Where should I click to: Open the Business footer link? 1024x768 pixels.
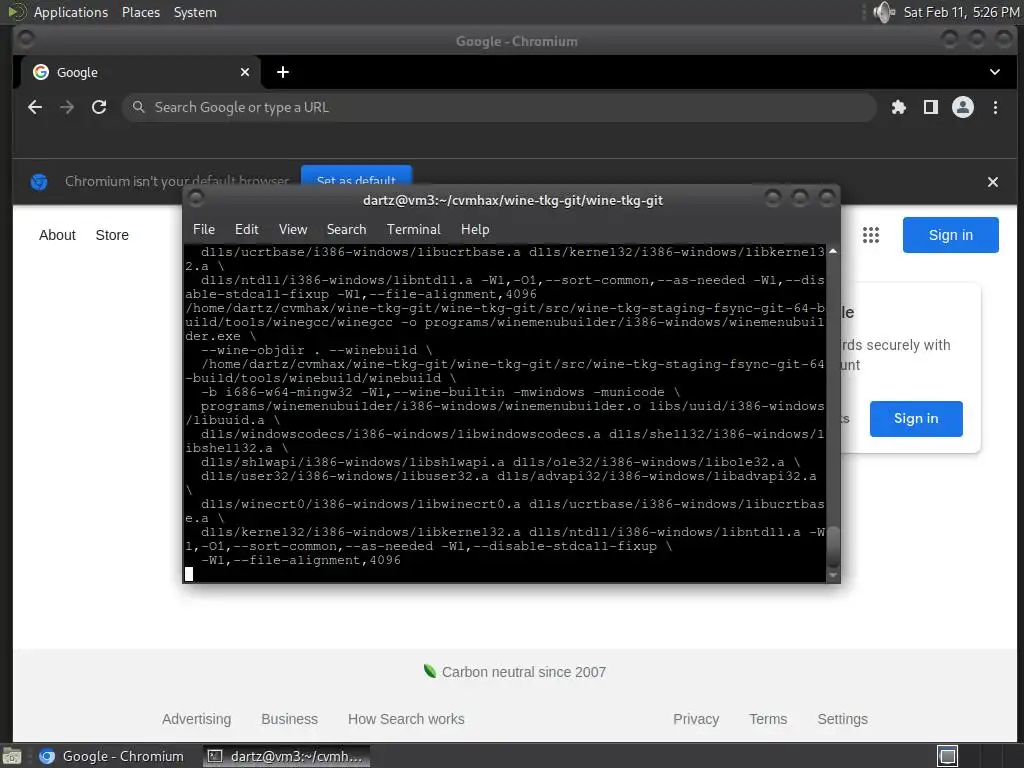click(289, 719)
